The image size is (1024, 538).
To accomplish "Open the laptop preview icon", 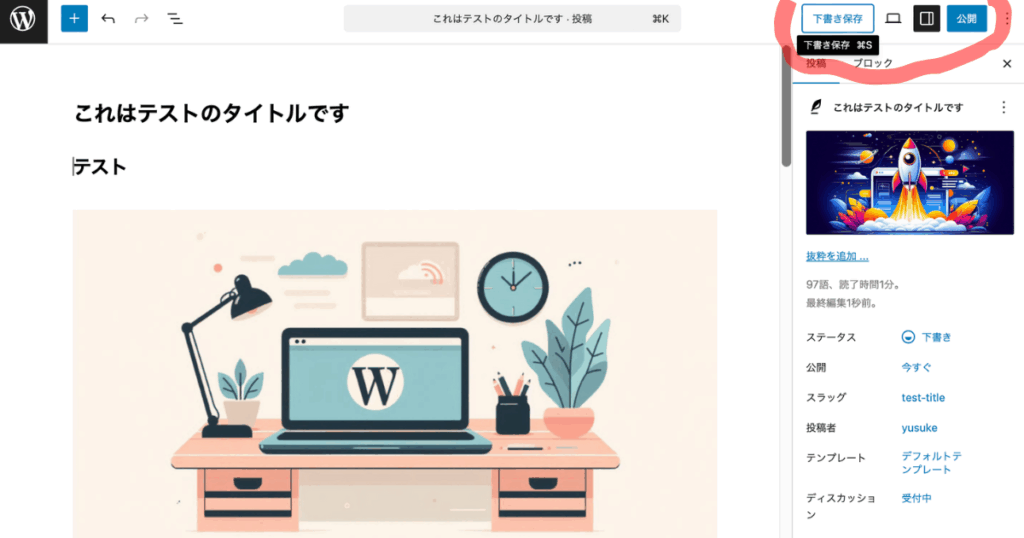I will pos(893,18).
